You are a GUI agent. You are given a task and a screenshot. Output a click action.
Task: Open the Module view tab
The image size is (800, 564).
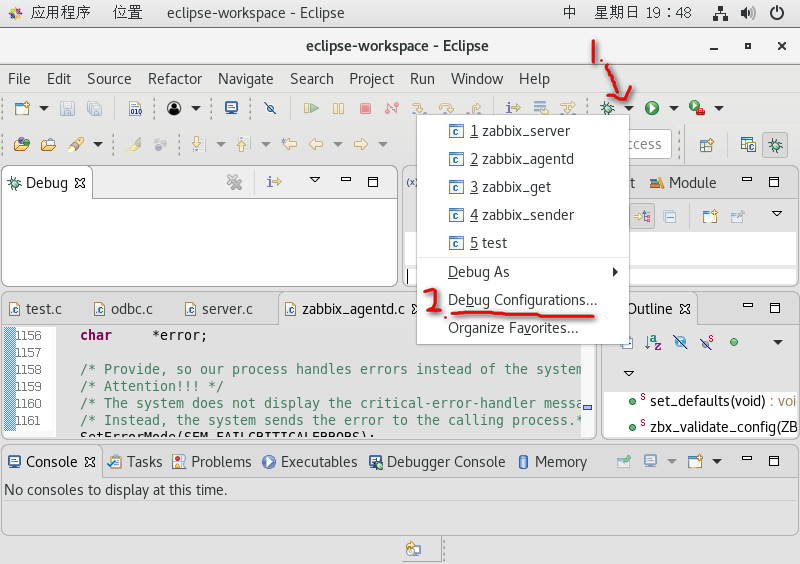(683, 183)
